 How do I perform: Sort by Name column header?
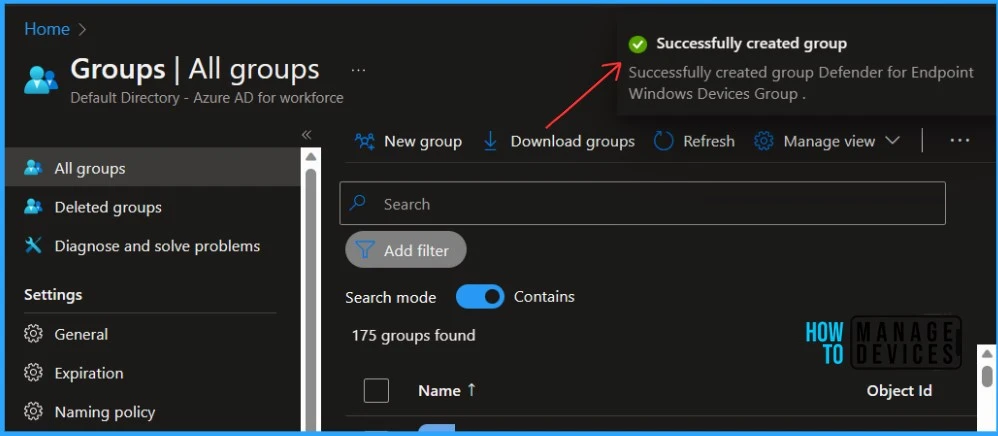439,391
